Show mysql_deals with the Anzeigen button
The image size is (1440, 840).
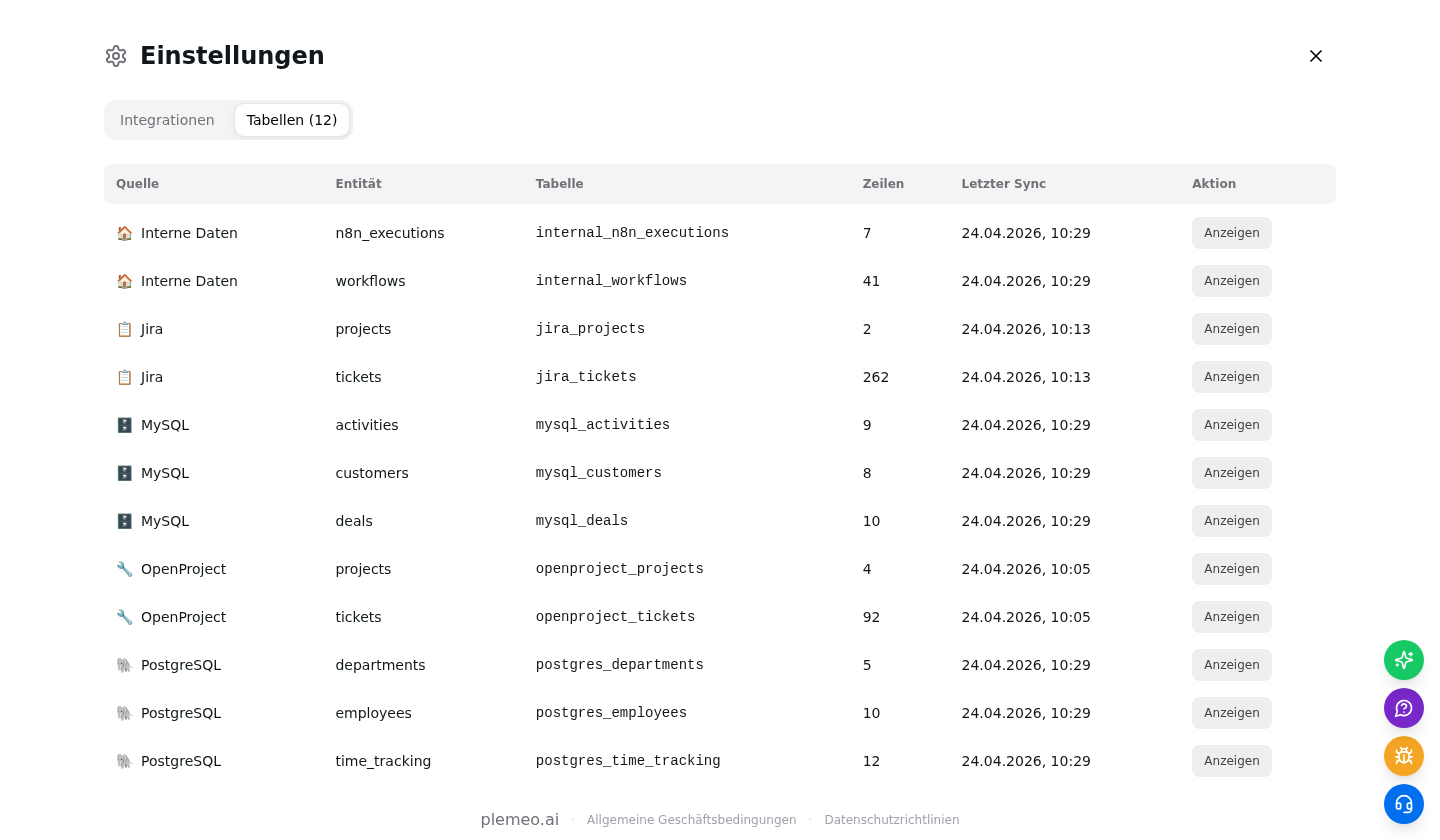tap(1232, 521)
